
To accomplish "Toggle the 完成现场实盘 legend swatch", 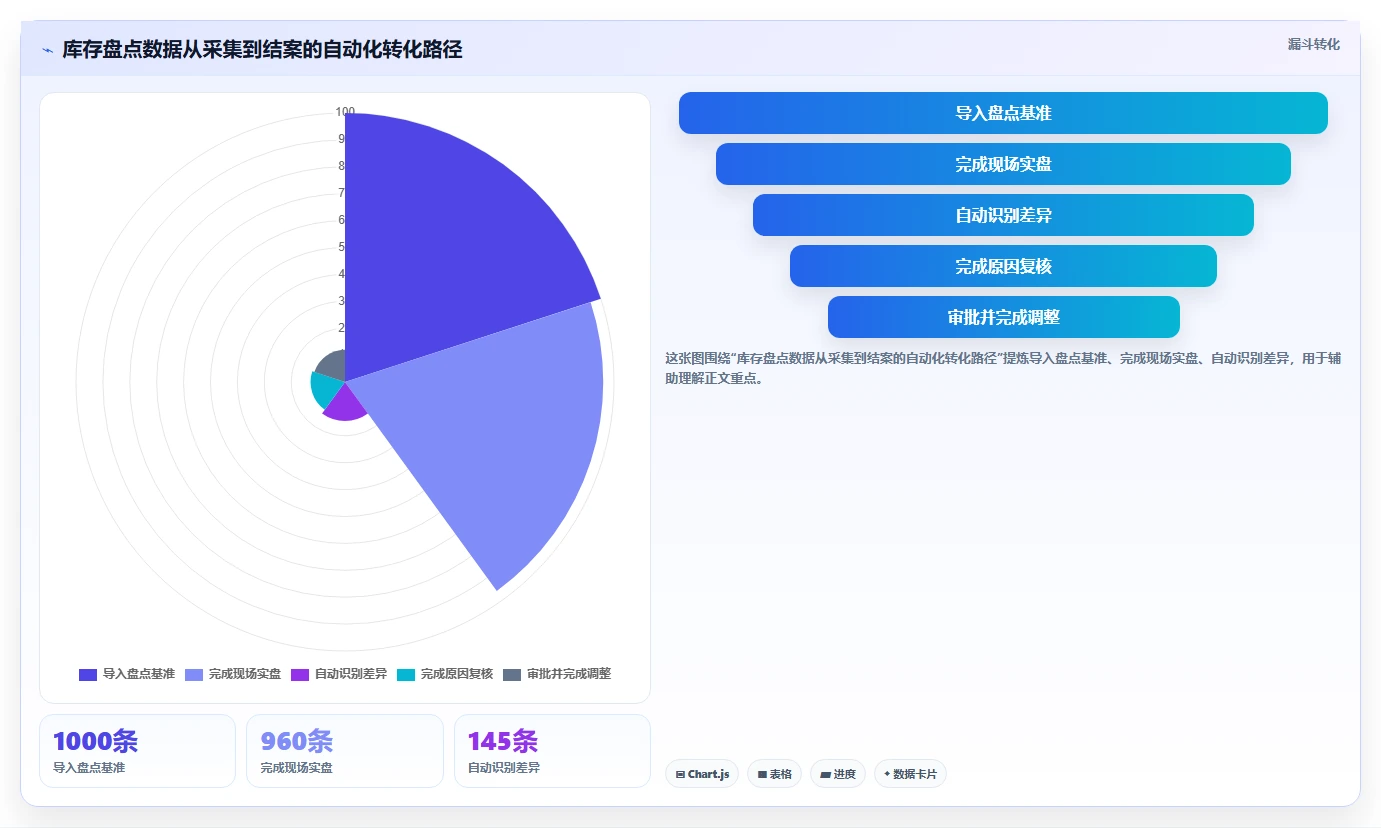I will [x=194, y=675].
